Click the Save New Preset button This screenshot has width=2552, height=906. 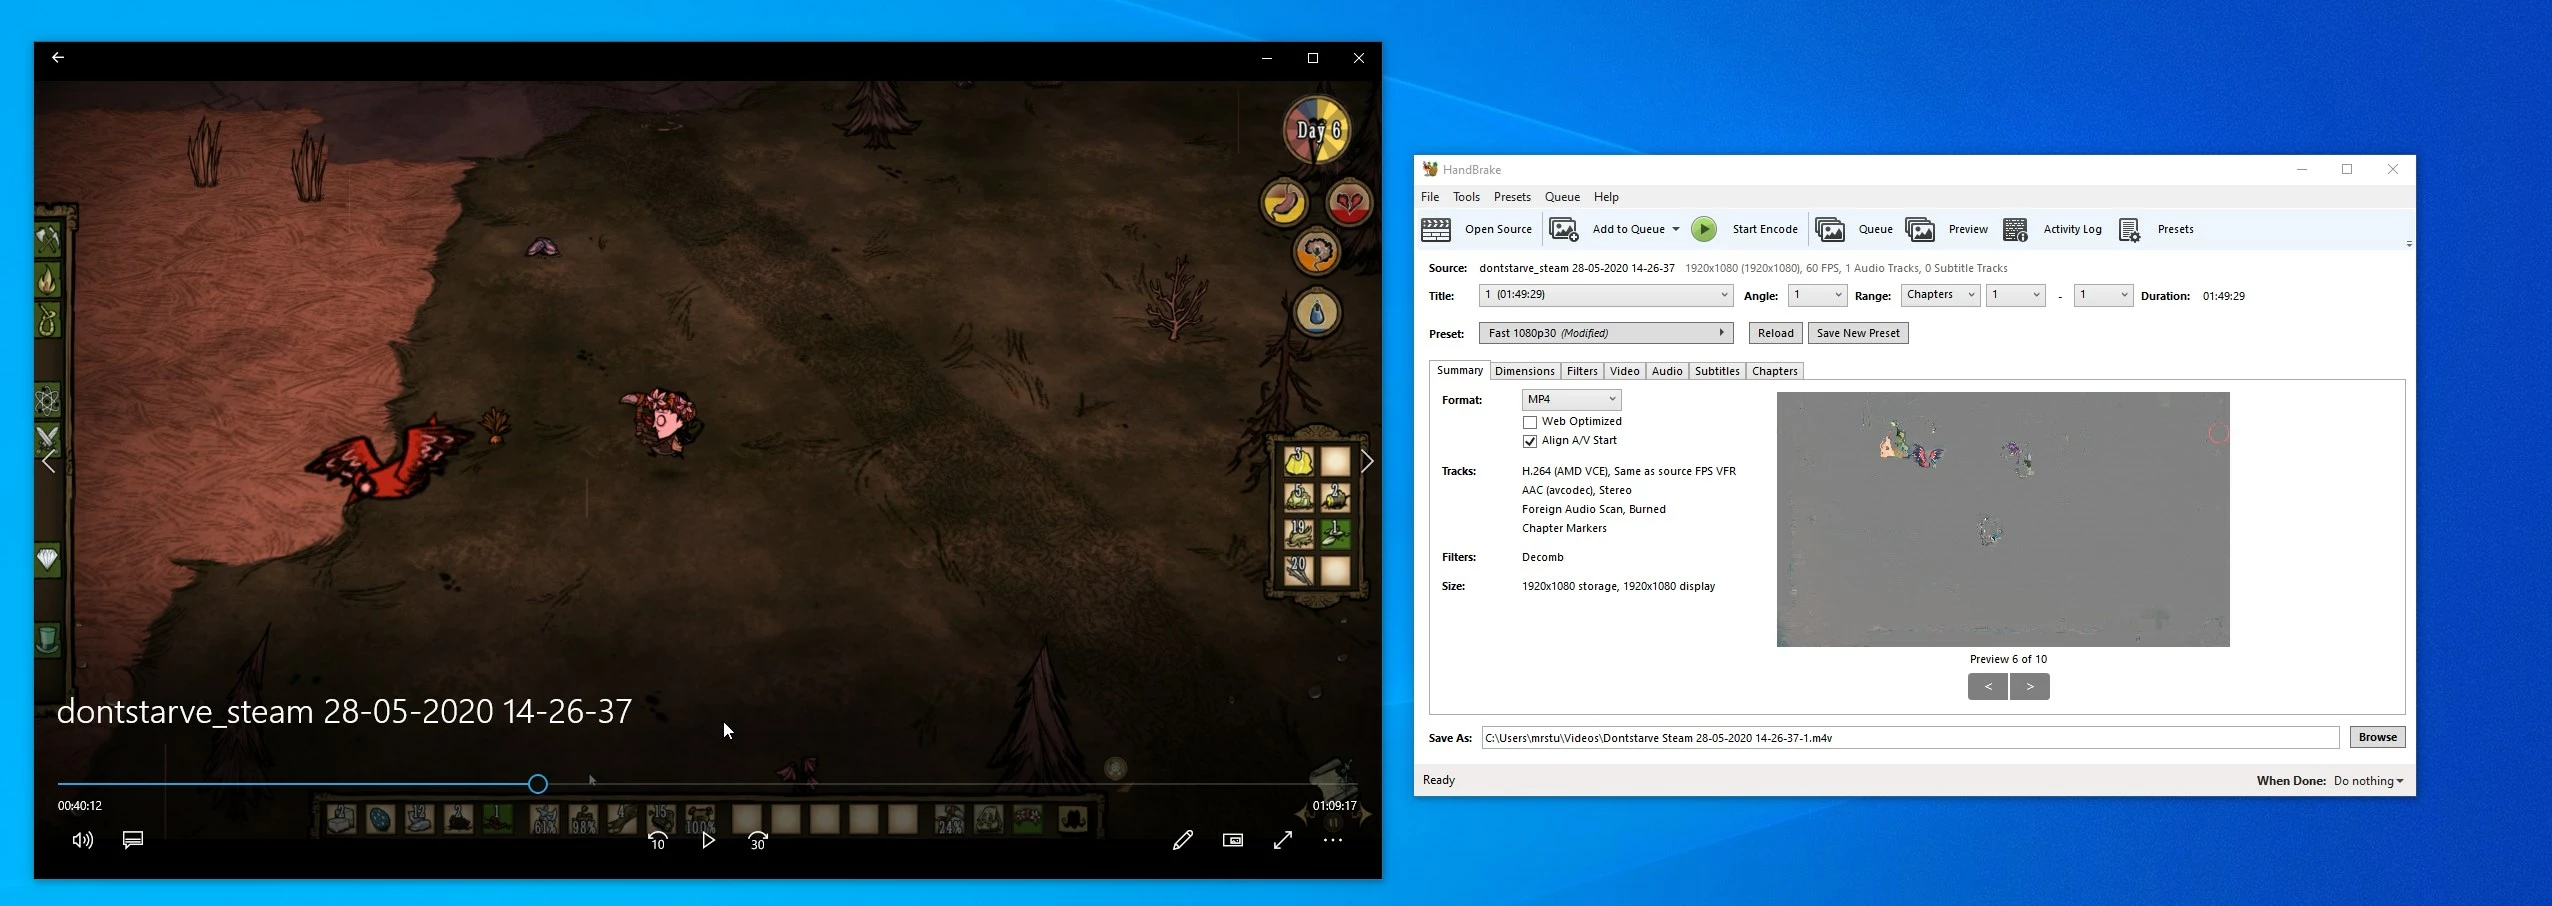pos(1858,333)
